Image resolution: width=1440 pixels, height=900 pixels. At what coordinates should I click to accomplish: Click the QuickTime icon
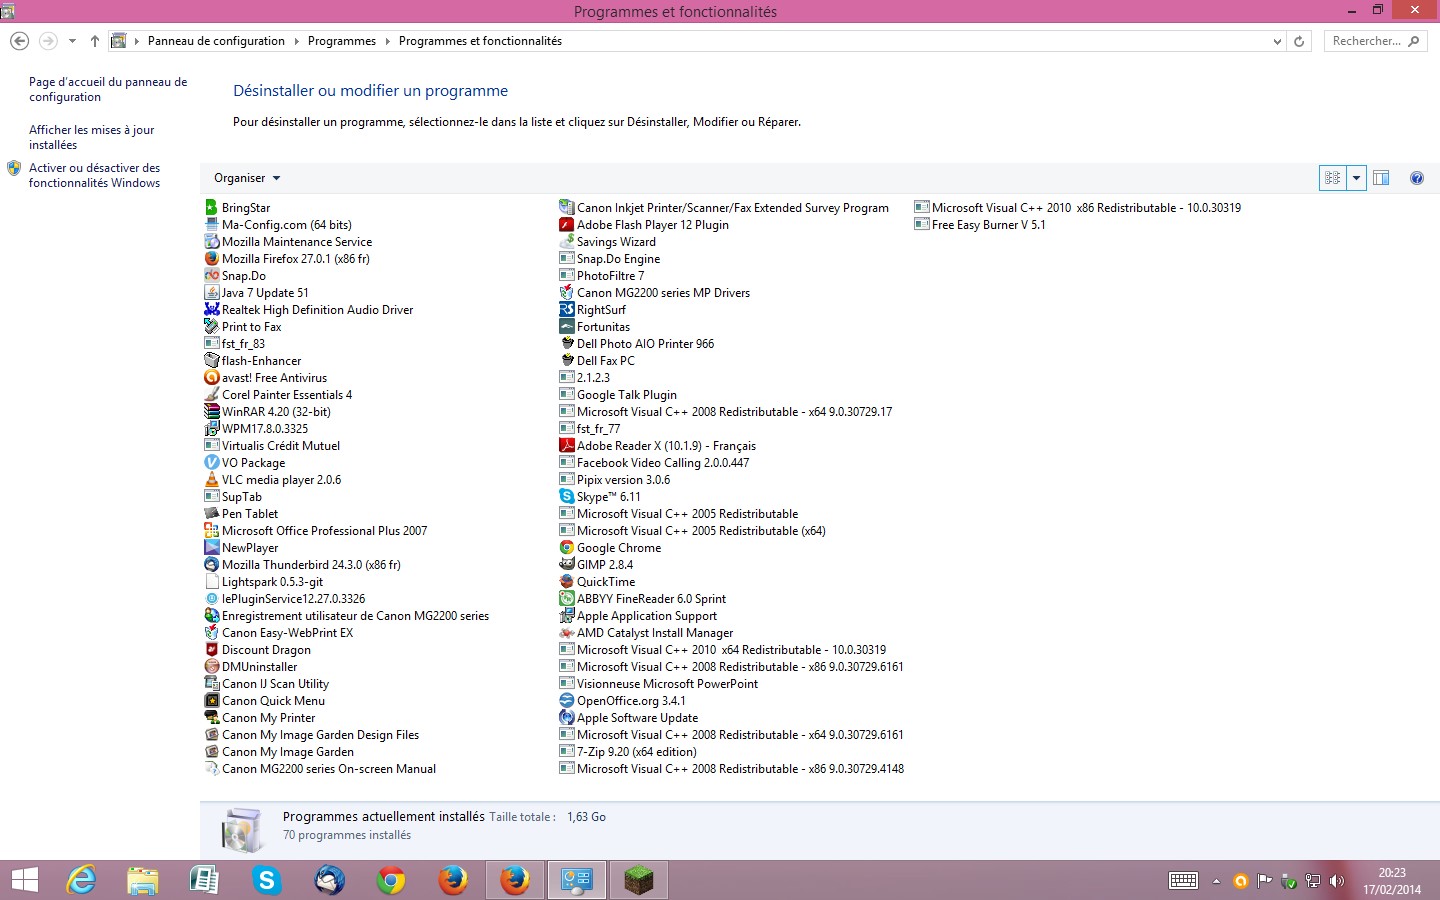tap(566, 582)
